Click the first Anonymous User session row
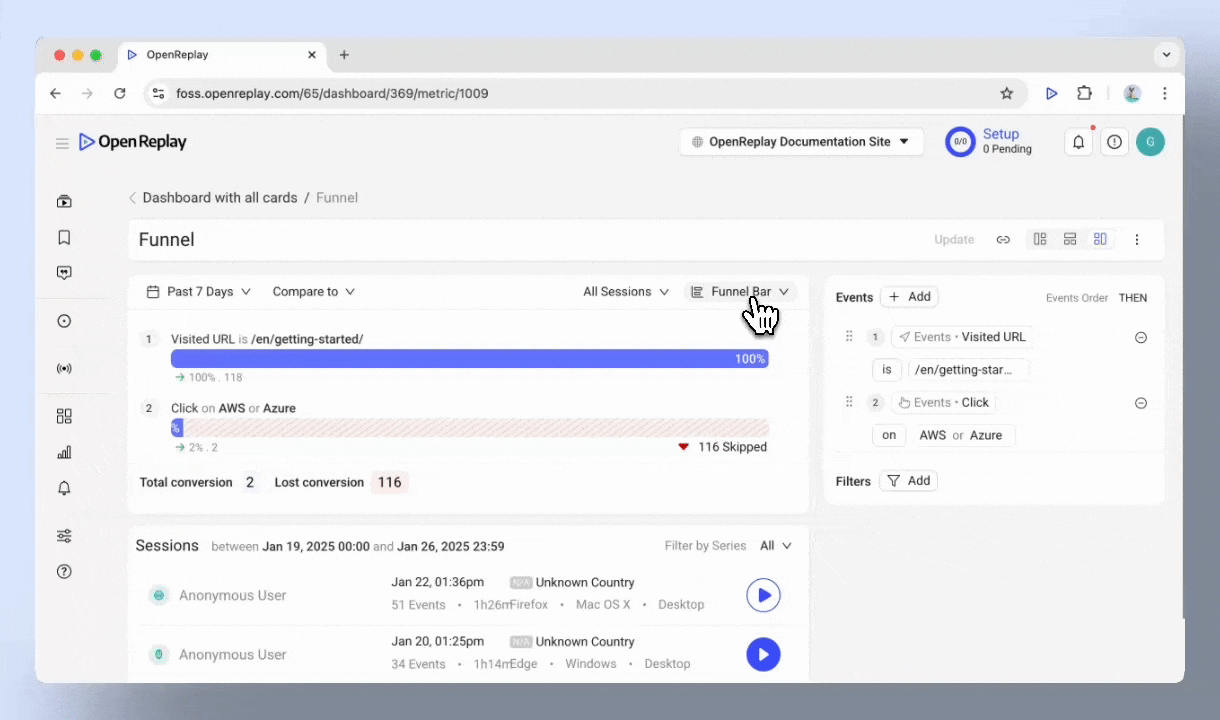The width and height of the screenshot is (1220, 720). [468, 595]
